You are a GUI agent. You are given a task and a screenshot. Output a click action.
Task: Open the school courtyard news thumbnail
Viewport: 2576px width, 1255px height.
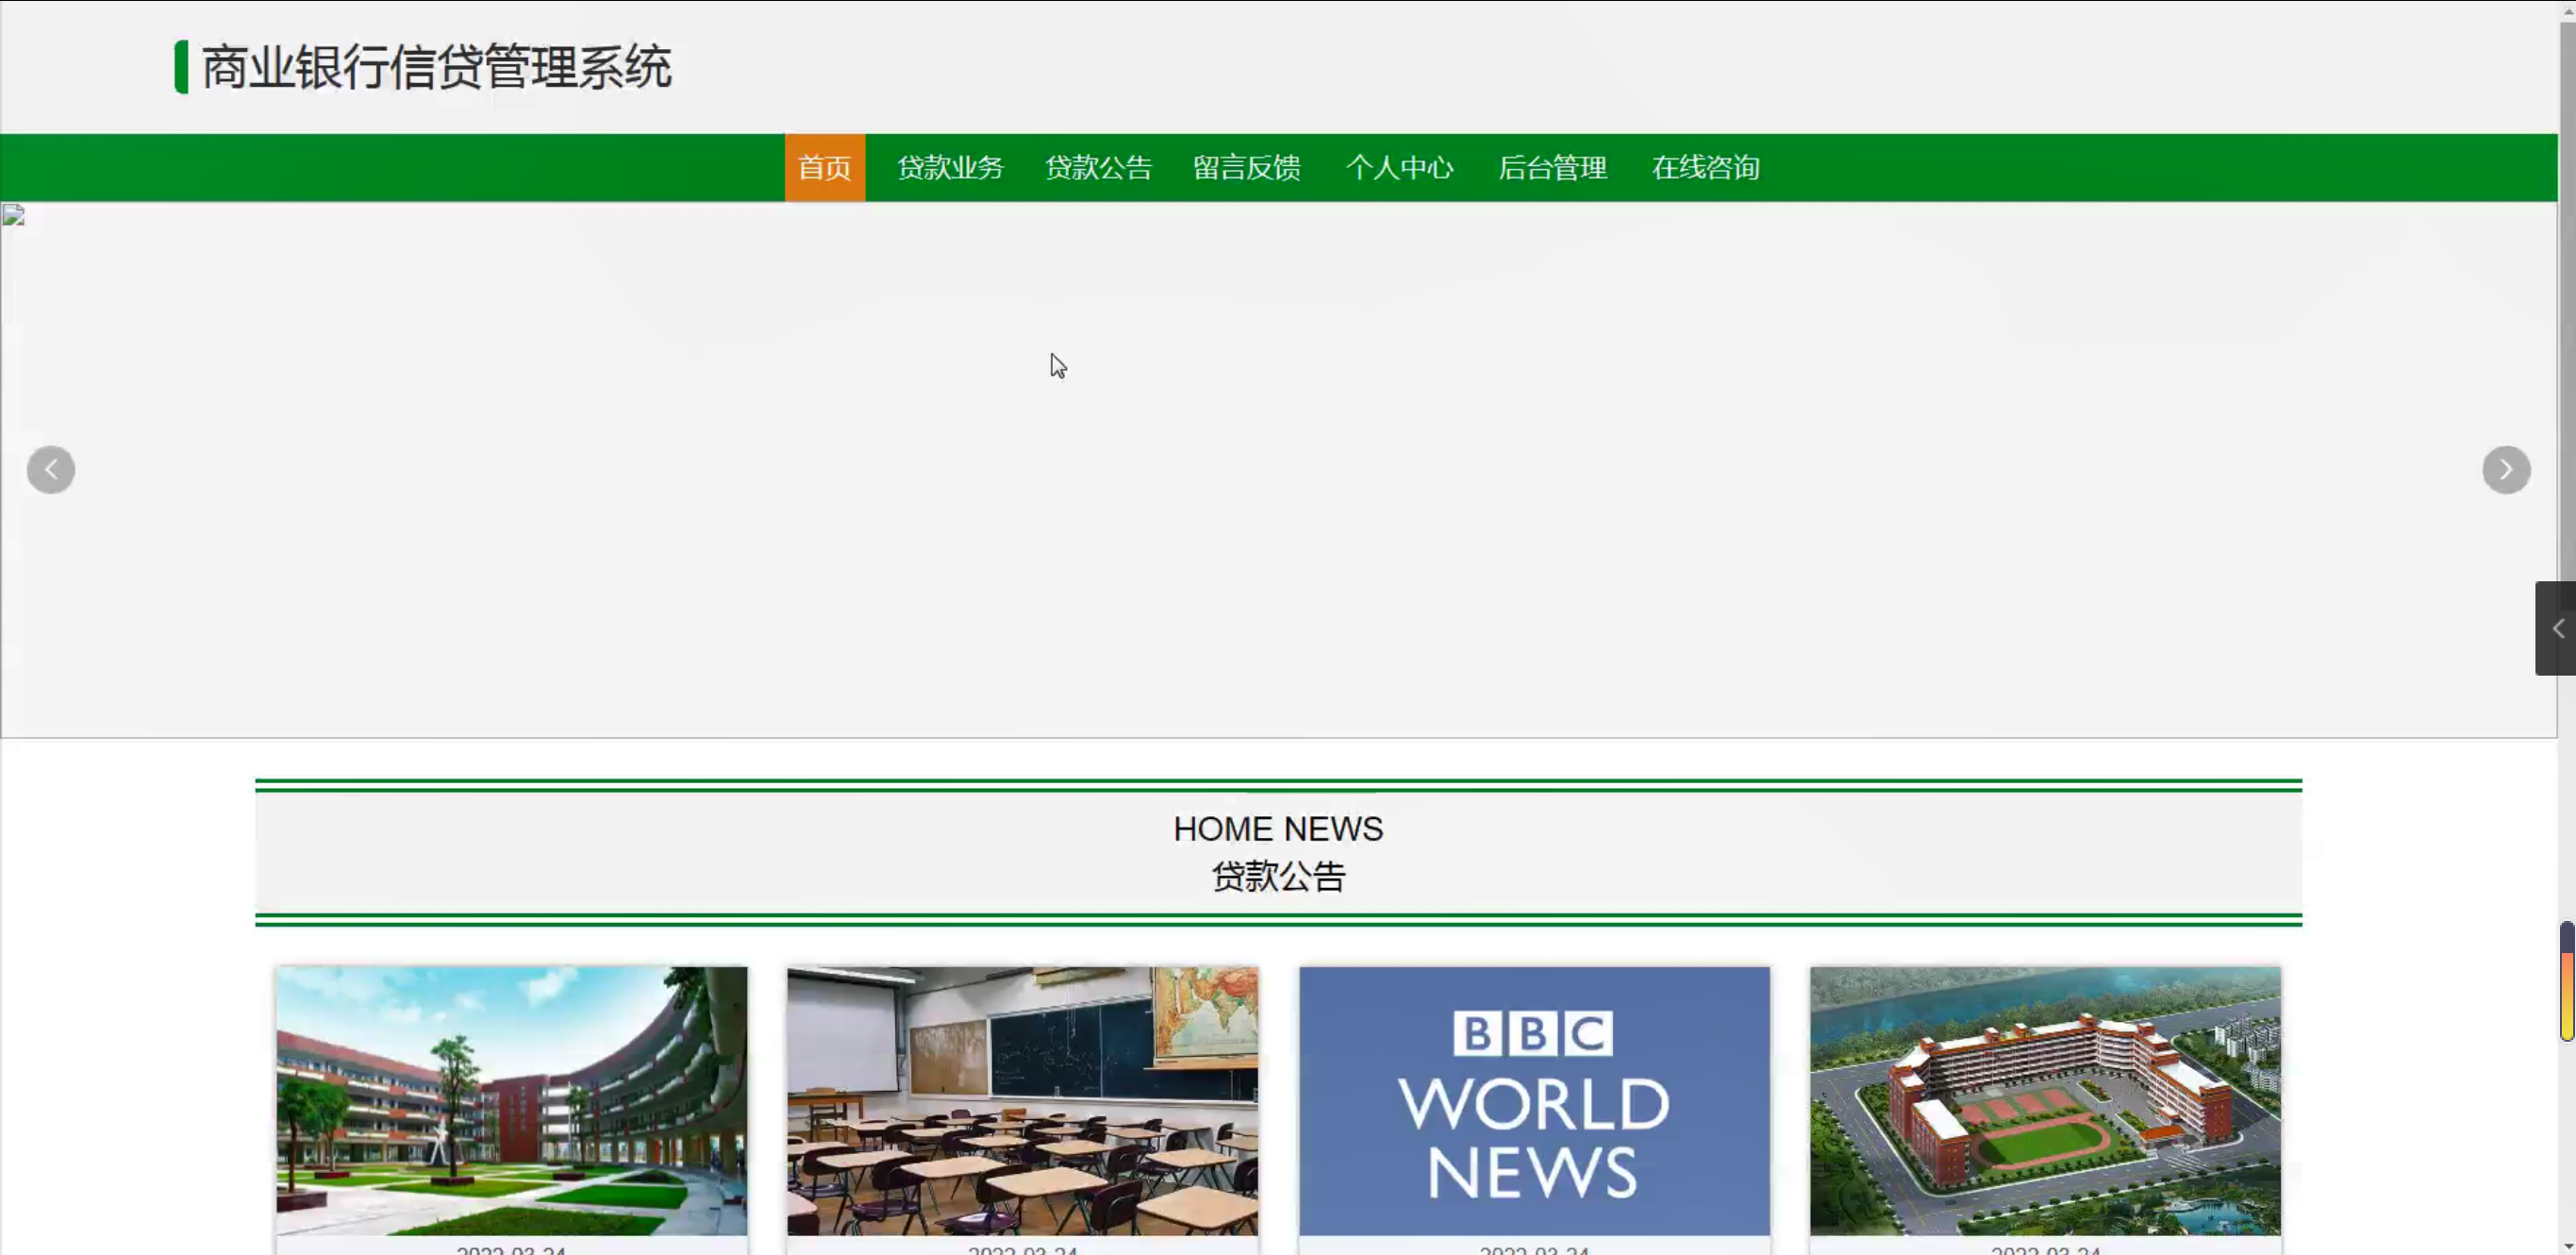(511, 1100)
